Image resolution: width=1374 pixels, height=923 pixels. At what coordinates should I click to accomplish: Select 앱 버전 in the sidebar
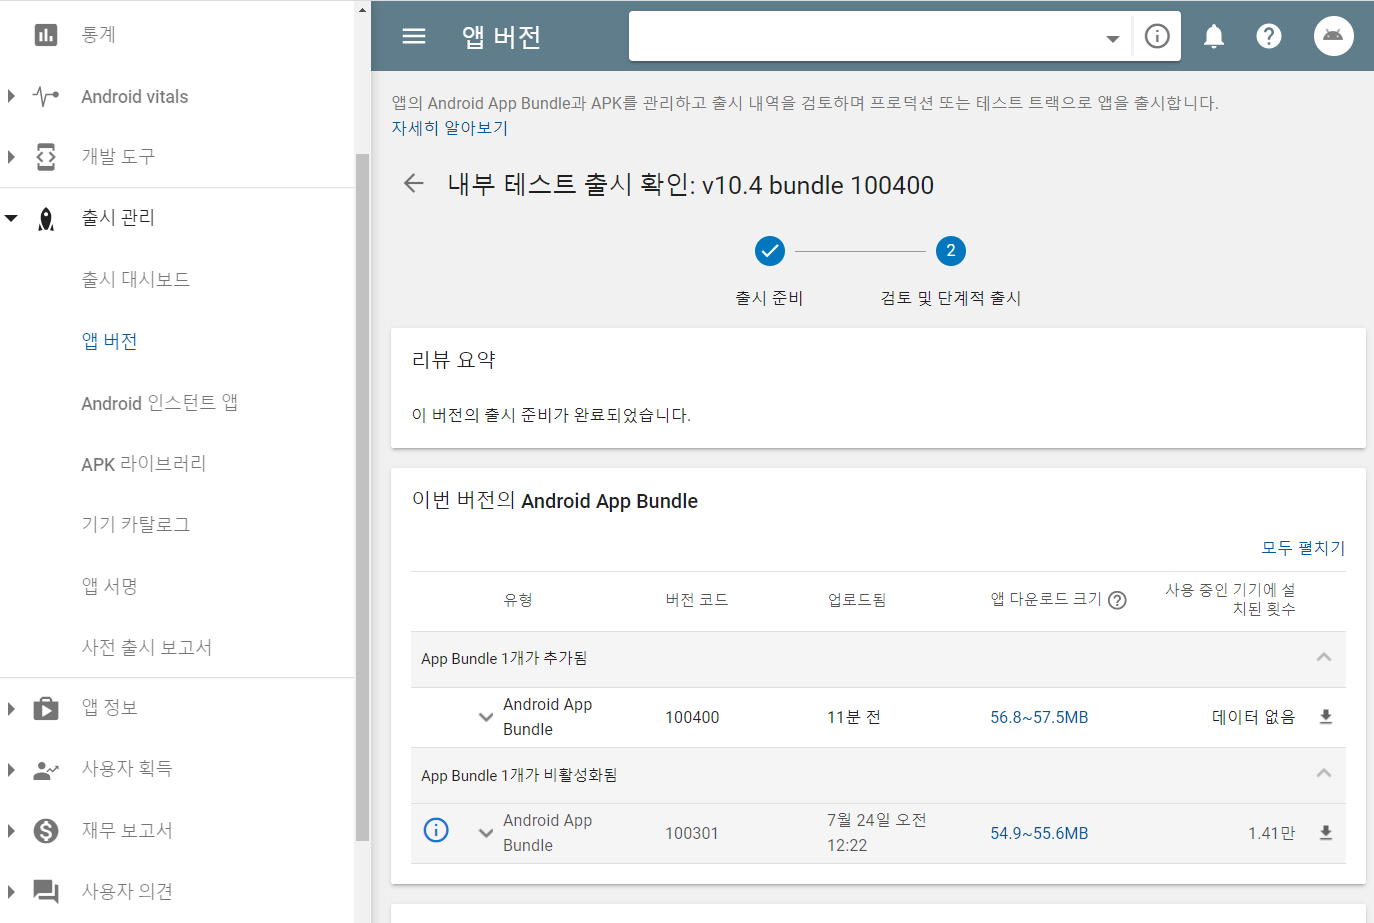click(x=109, y=341)
